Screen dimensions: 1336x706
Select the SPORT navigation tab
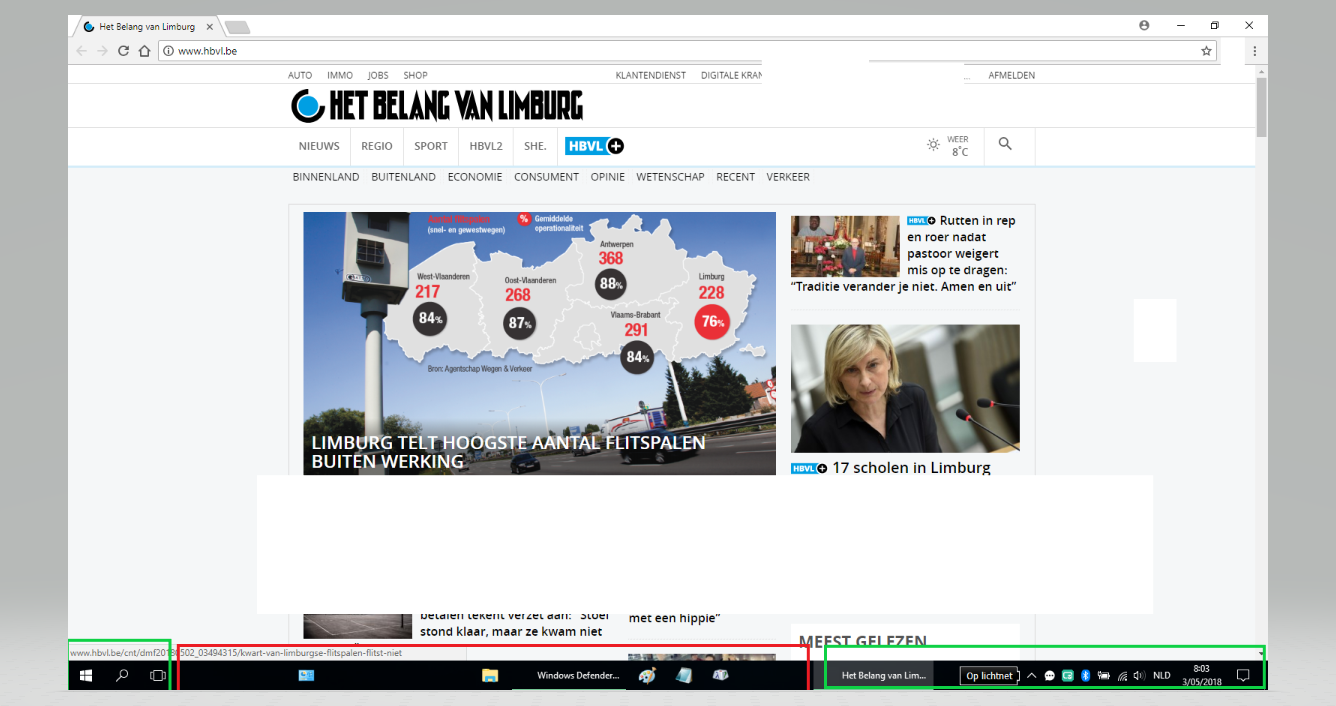coord(431,146)
